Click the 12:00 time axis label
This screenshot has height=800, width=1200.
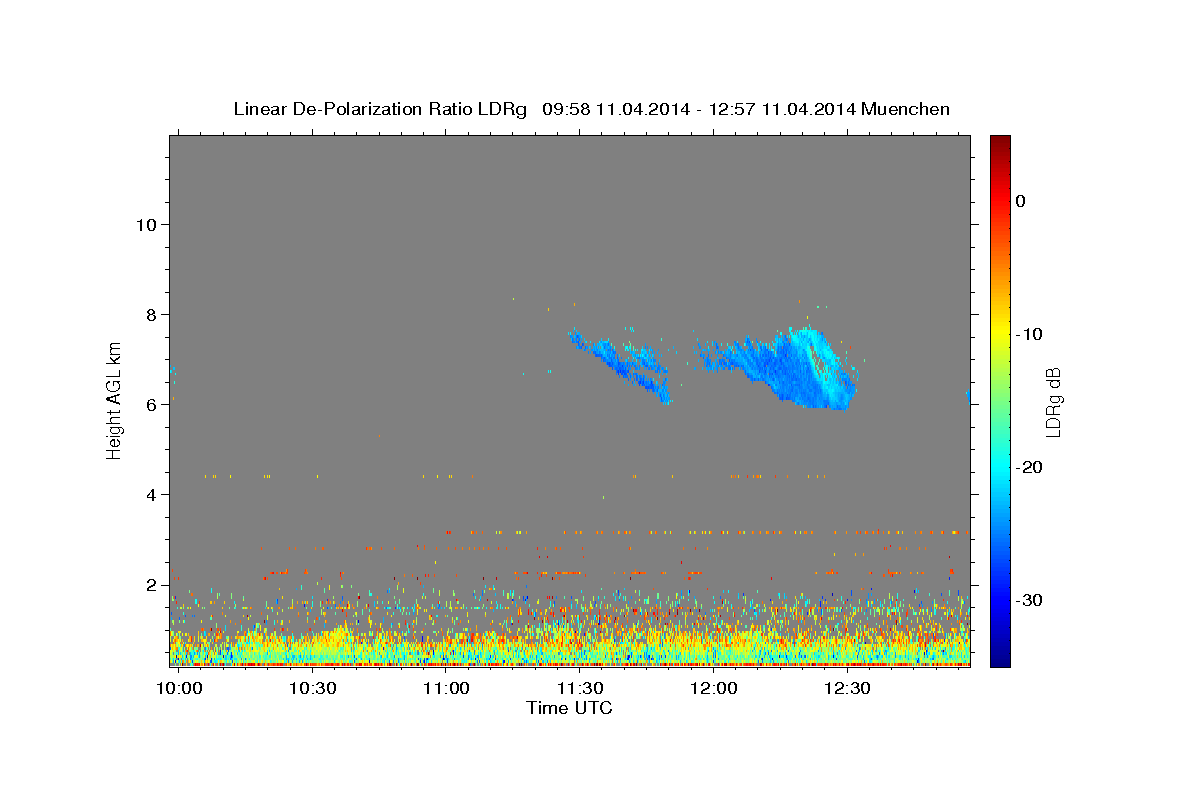click(x=714, y=688)
